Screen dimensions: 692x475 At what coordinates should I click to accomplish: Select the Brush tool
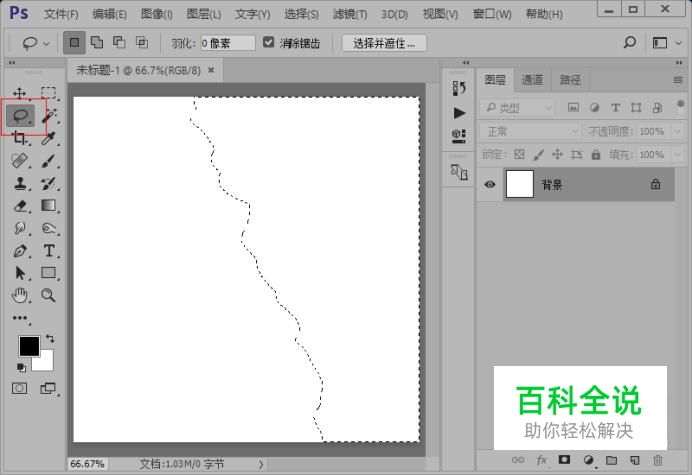point(49,161)
